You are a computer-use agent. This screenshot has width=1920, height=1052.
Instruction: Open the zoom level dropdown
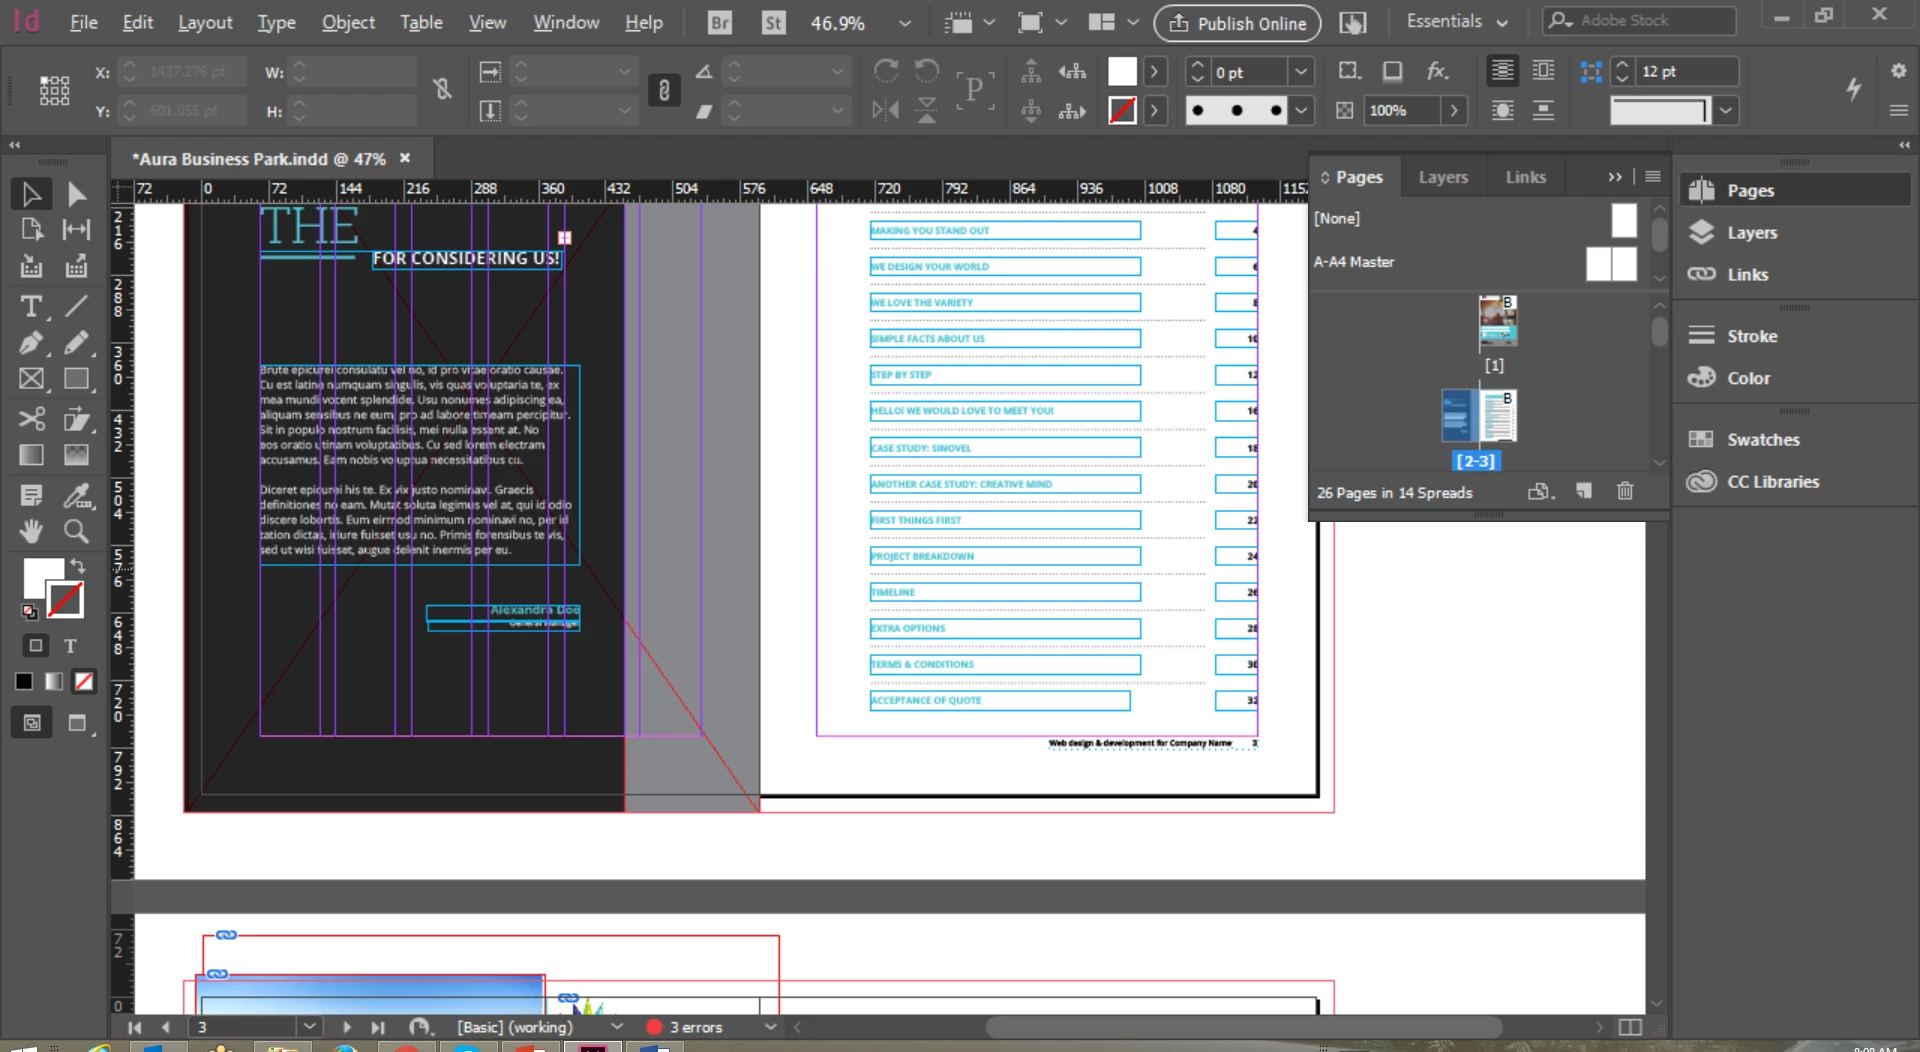click(x=904, y=23)
